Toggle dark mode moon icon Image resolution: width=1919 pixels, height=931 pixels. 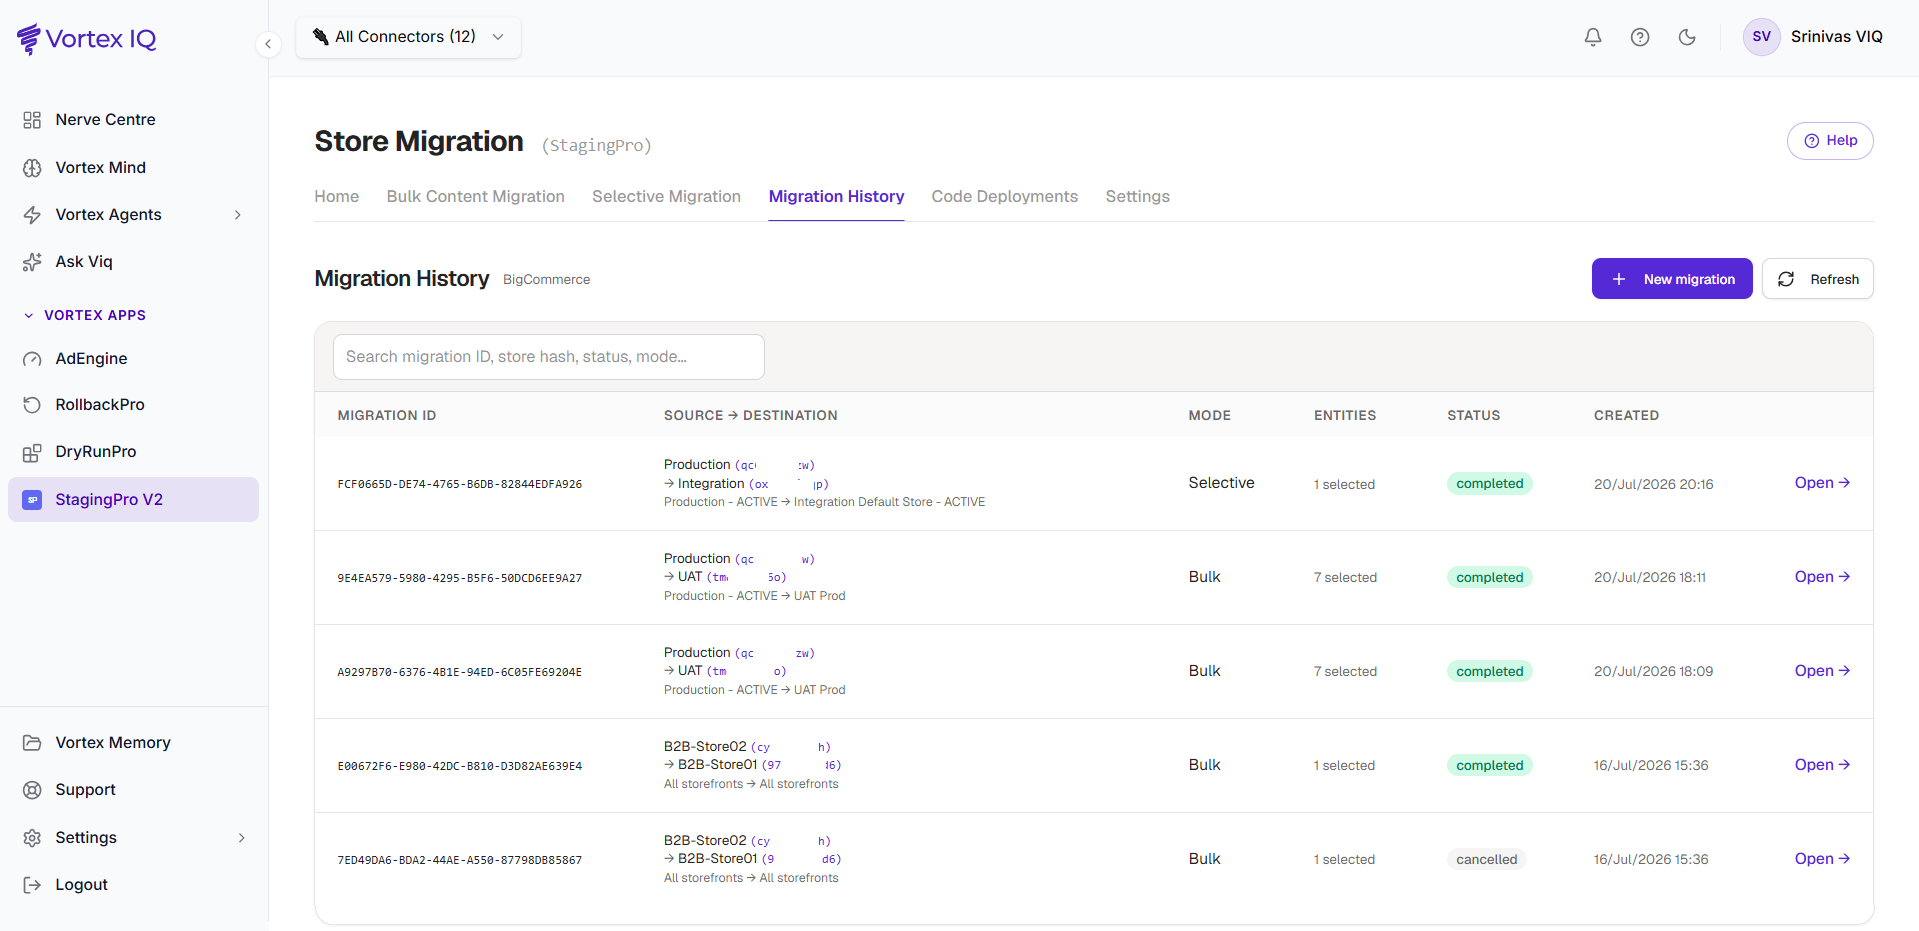1687,37
